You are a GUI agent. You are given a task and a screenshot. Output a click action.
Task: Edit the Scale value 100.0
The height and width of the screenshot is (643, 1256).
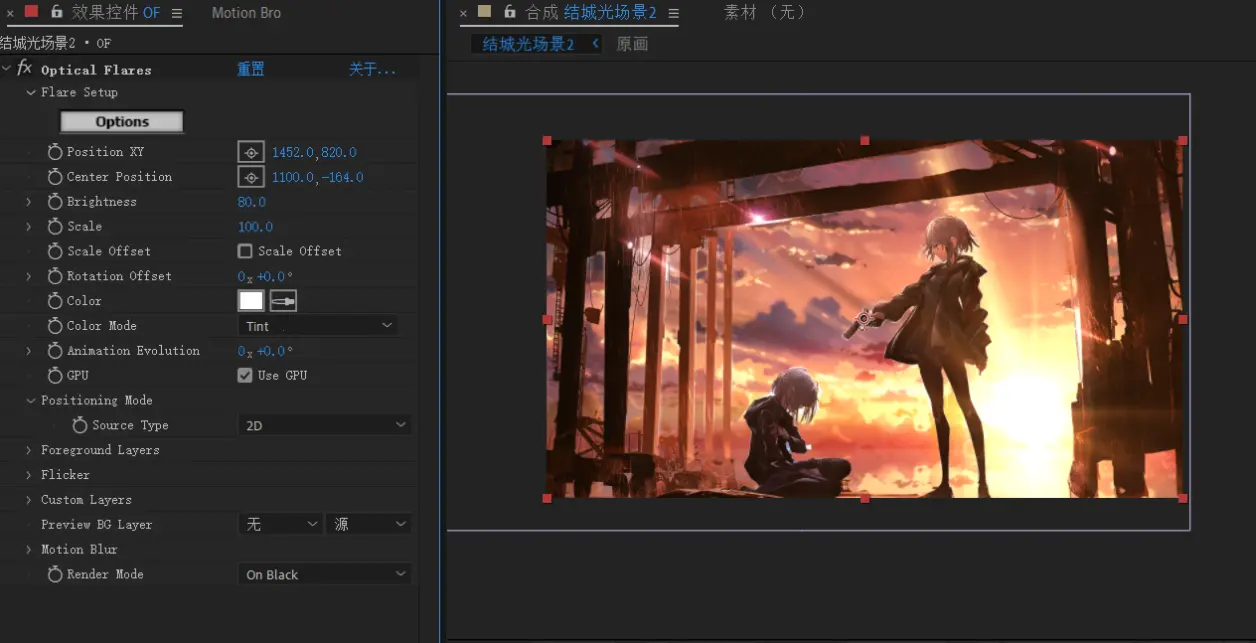255,227
